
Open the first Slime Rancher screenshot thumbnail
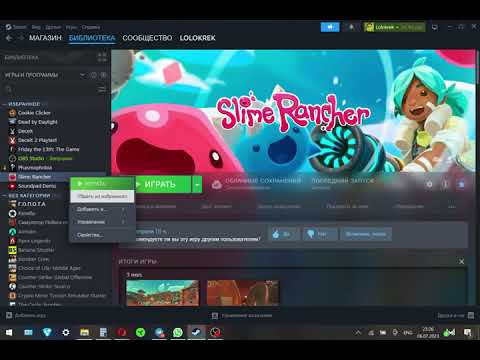(x=163, y=293)
